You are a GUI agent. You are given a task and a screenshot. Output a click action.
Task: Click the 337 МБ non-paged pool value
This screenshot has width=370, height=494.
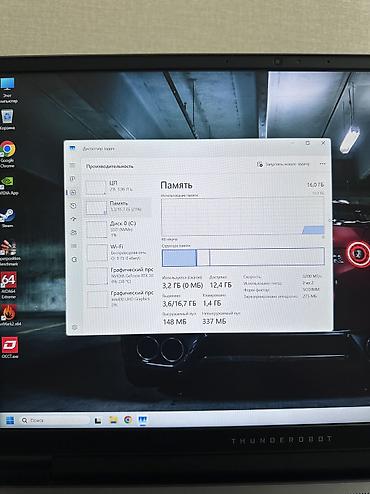coord(214,321)
